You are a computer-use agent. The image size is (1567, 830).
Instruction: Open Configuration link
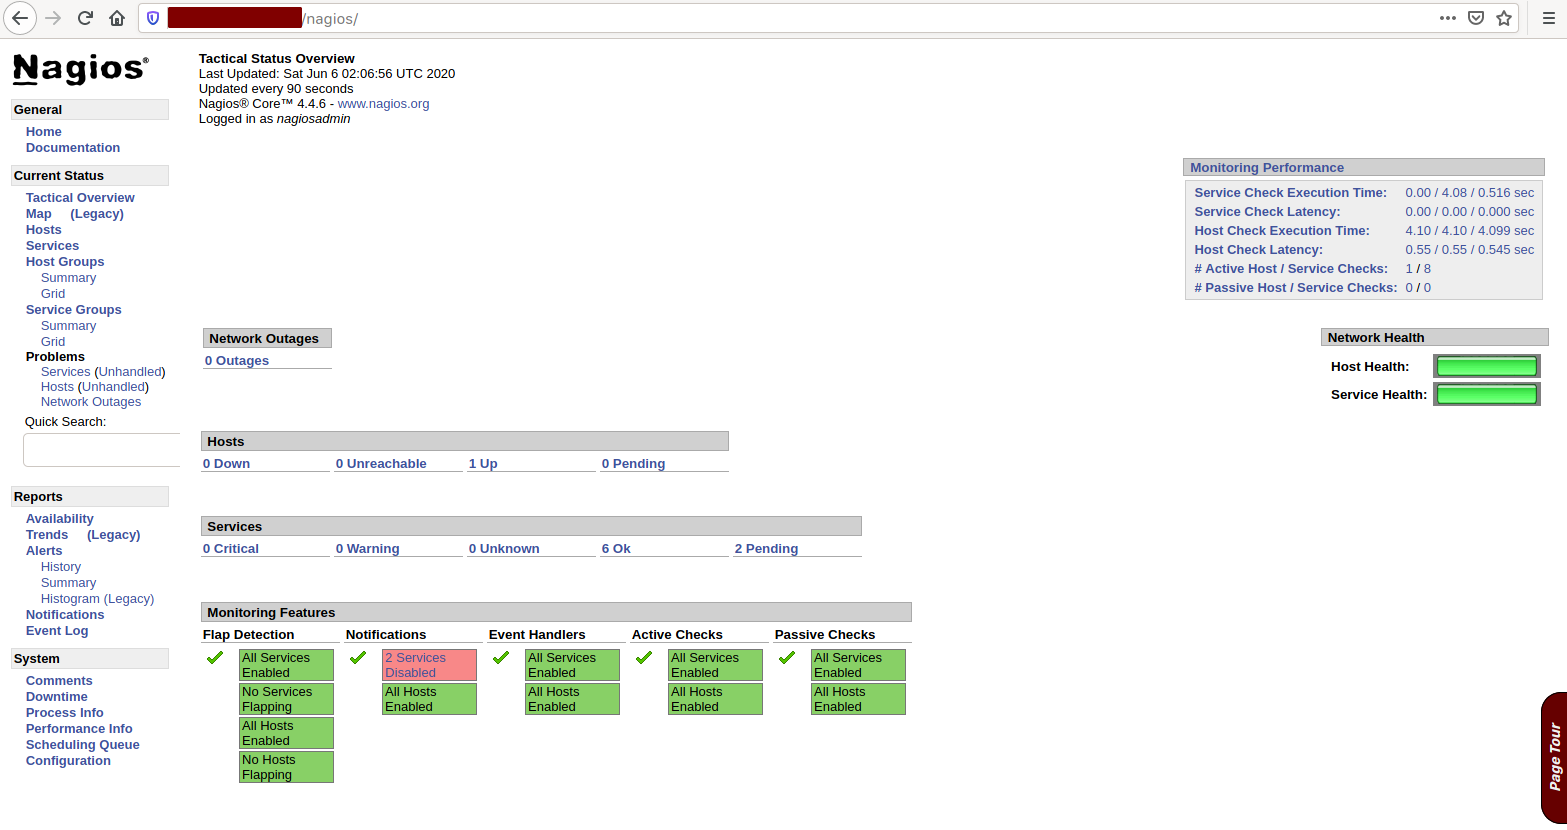click(x=68, y=761)
